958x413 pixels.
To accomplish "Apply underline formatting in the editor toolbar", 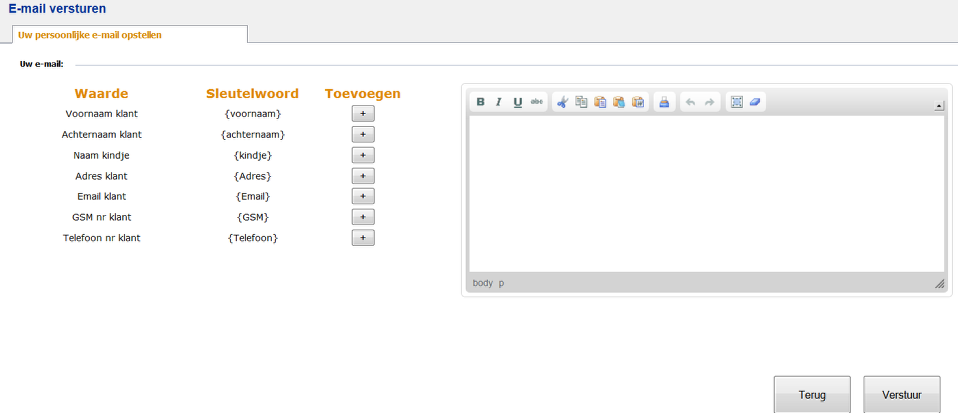I will [x=517, y=102].
